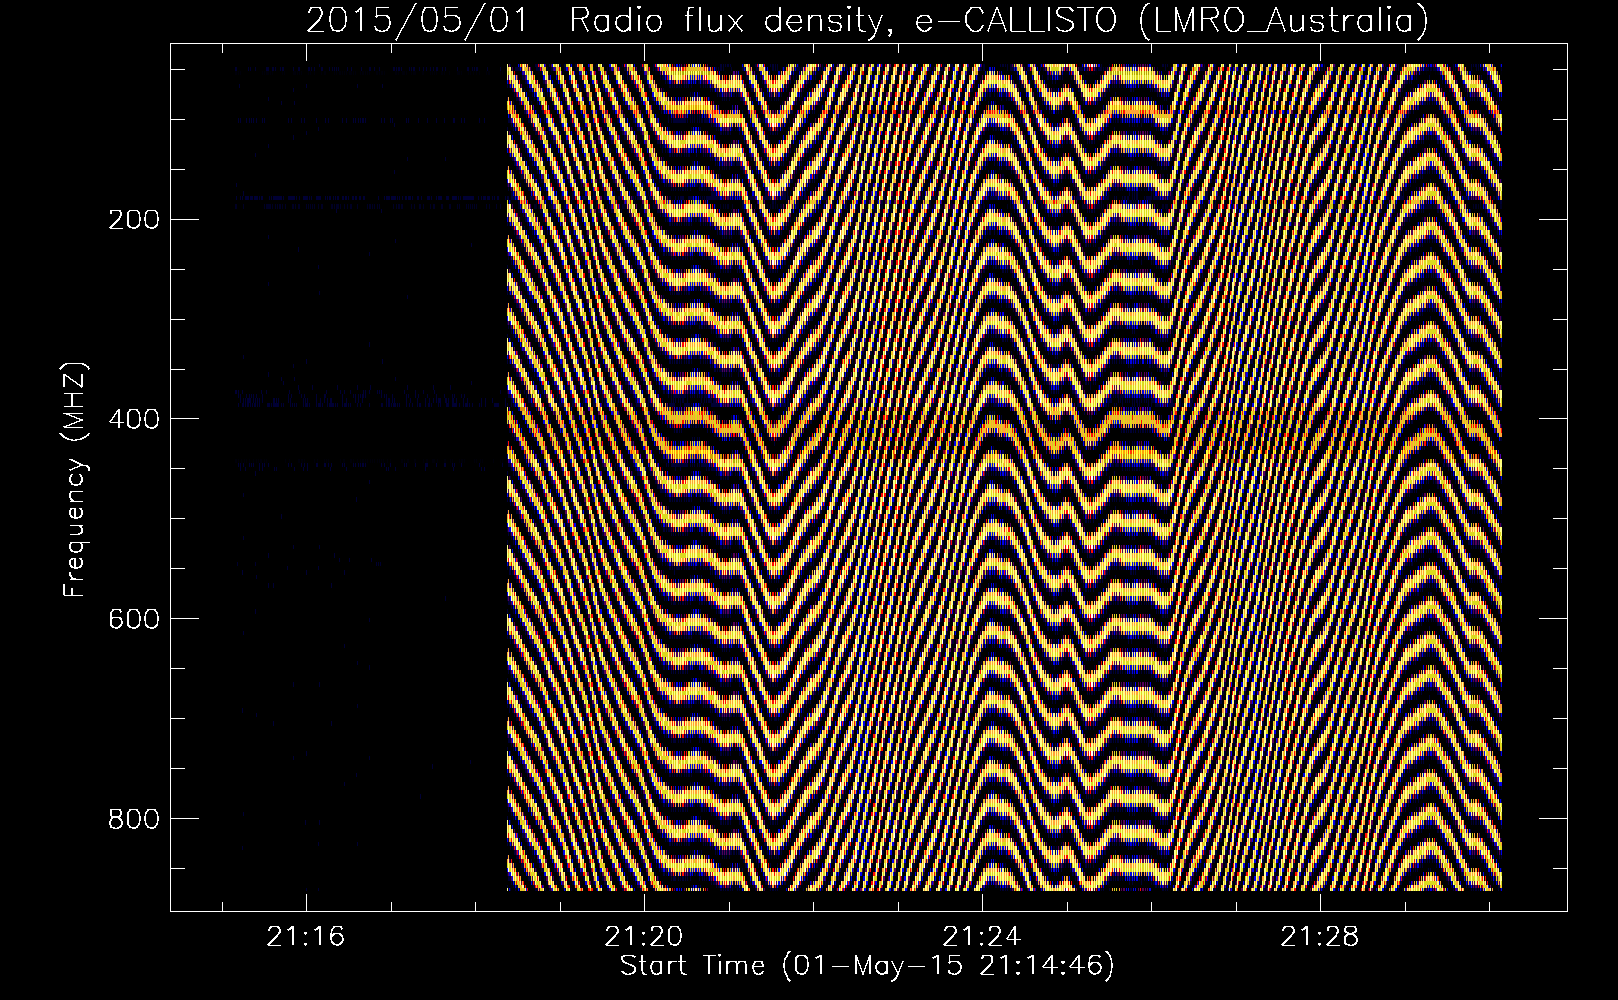Click the 200 MHz frequency tick label

point(132,219)
